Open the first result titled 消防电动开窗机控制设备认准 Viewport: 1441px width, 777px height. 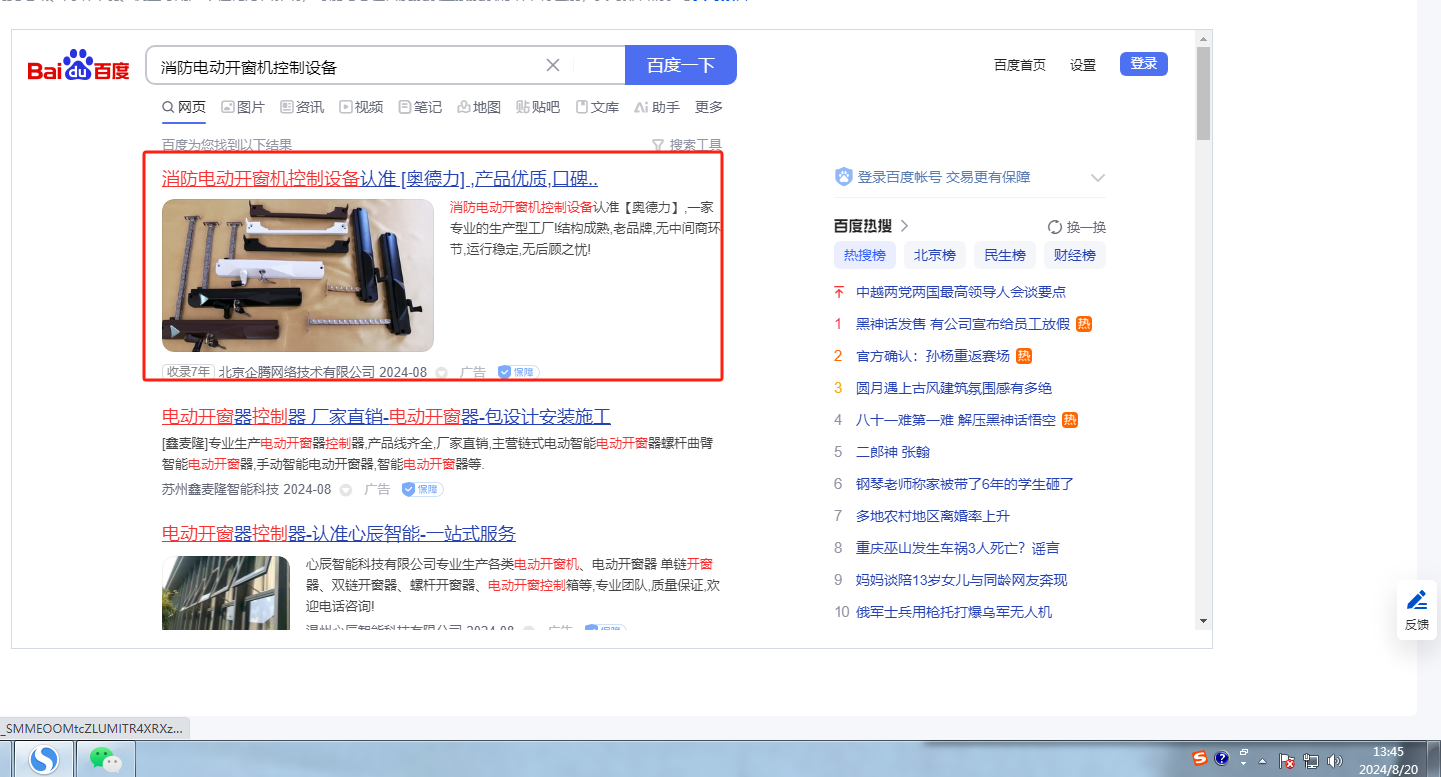click(x=380, y=179)
